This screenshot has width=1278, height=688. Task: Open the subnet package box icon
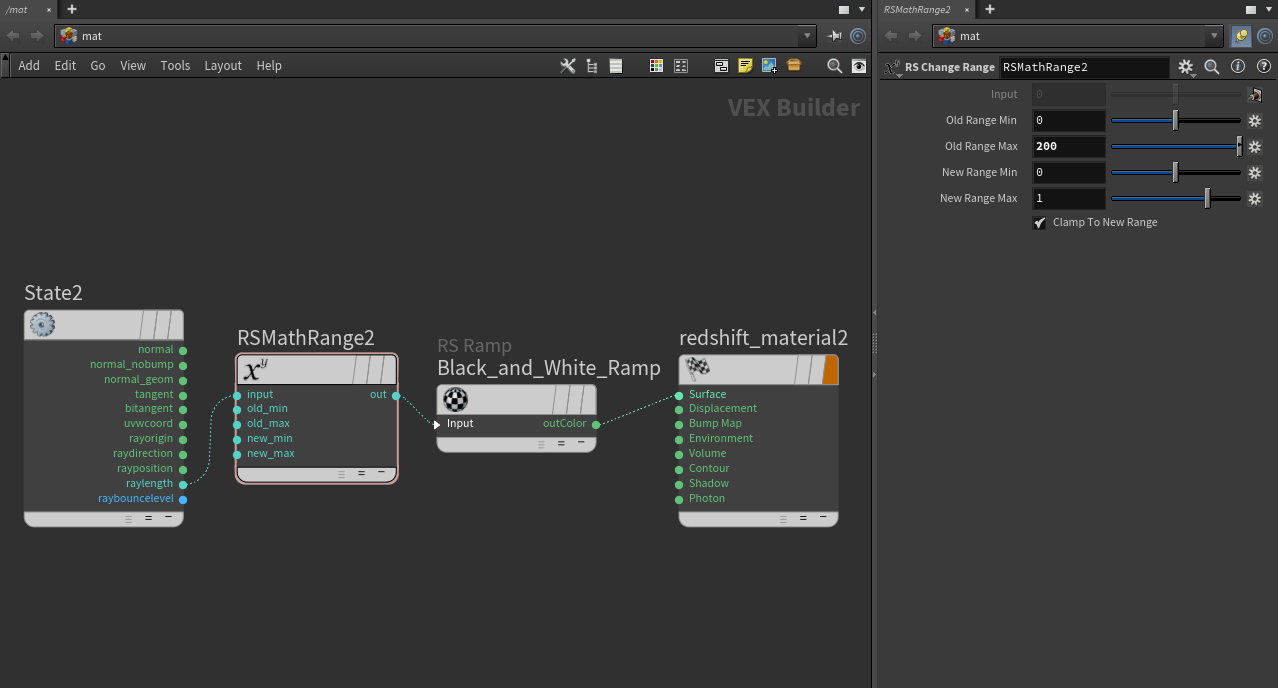(794, 66)
